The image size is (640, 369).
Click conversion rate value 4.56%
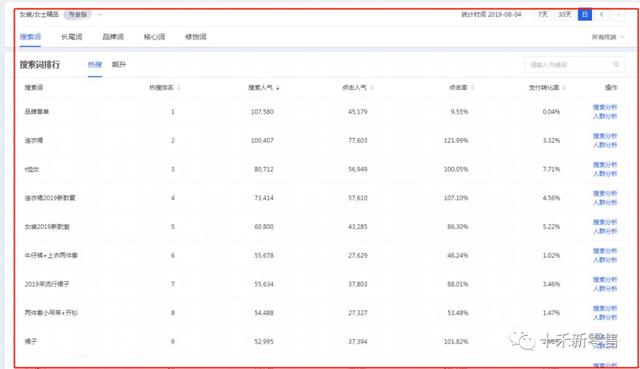[x=551, y=198]
